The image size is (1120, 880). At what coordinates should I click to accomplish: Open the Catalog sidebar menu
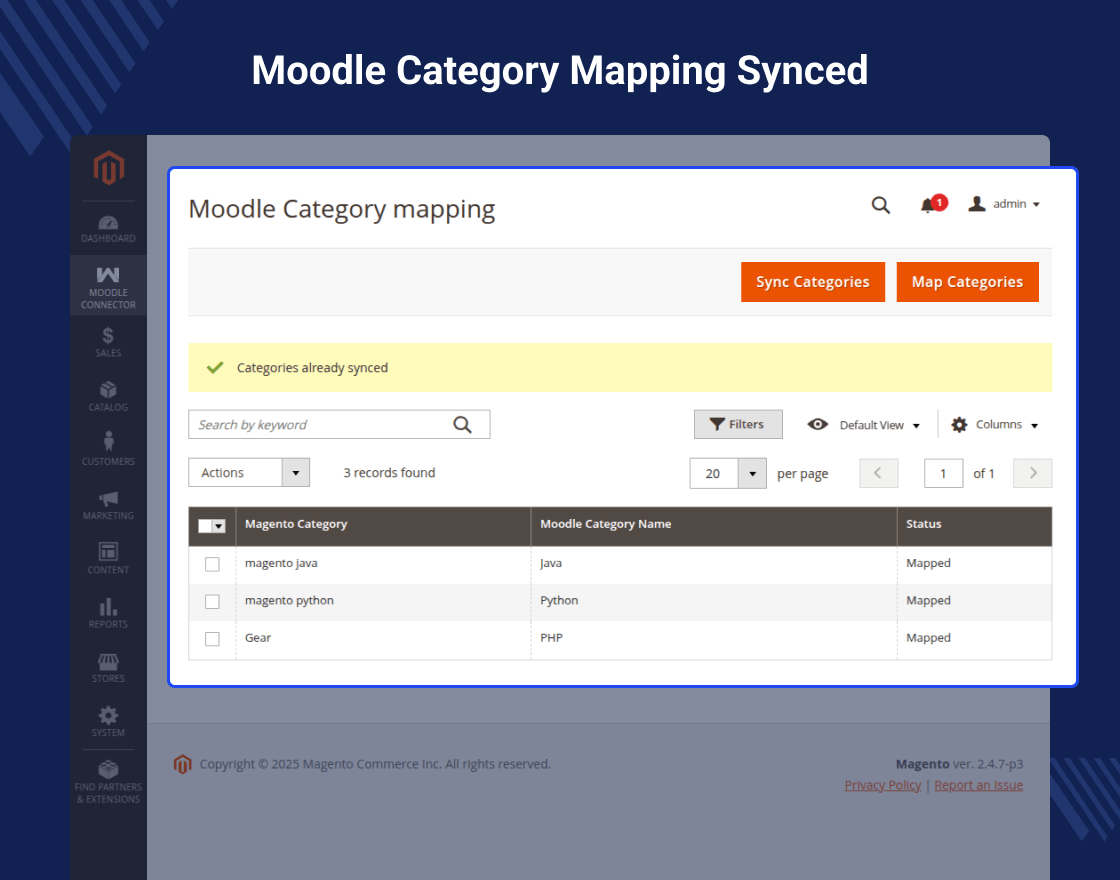coord(108,396)
